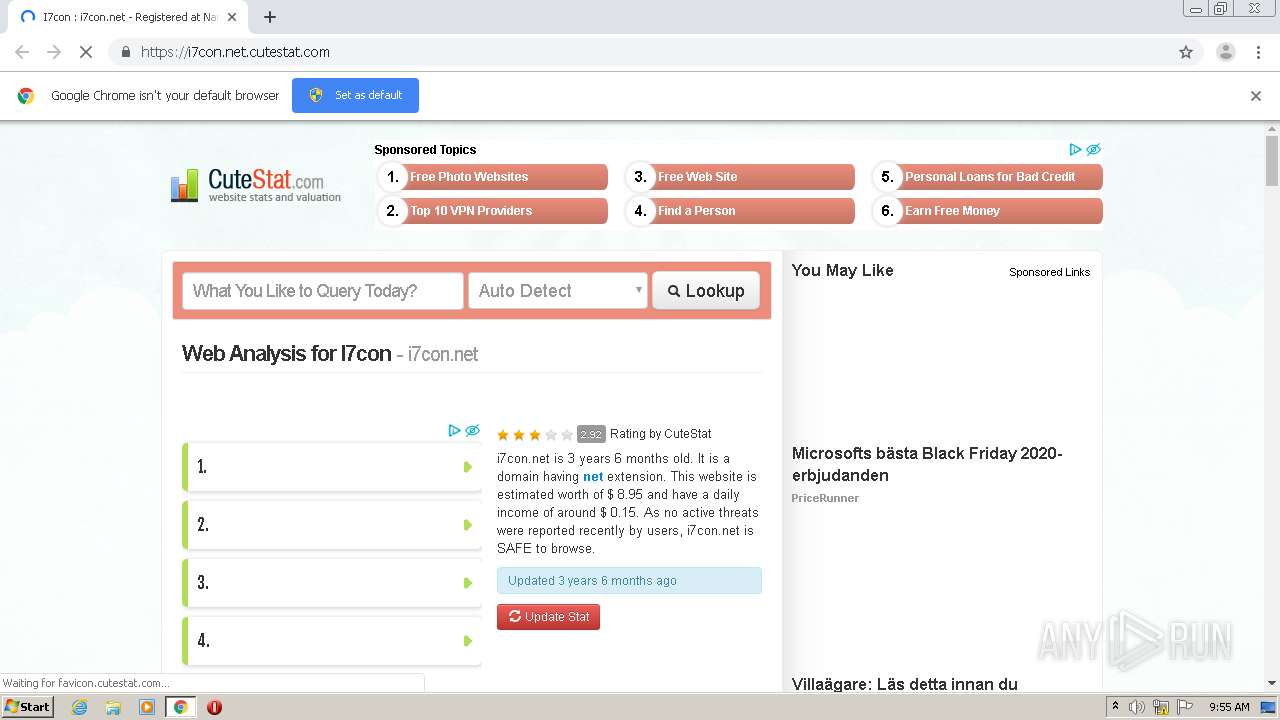Image resolution: width=1280 pixels, height=720 pixels.
Task: Click ad list item number 1
Action: 332,467
